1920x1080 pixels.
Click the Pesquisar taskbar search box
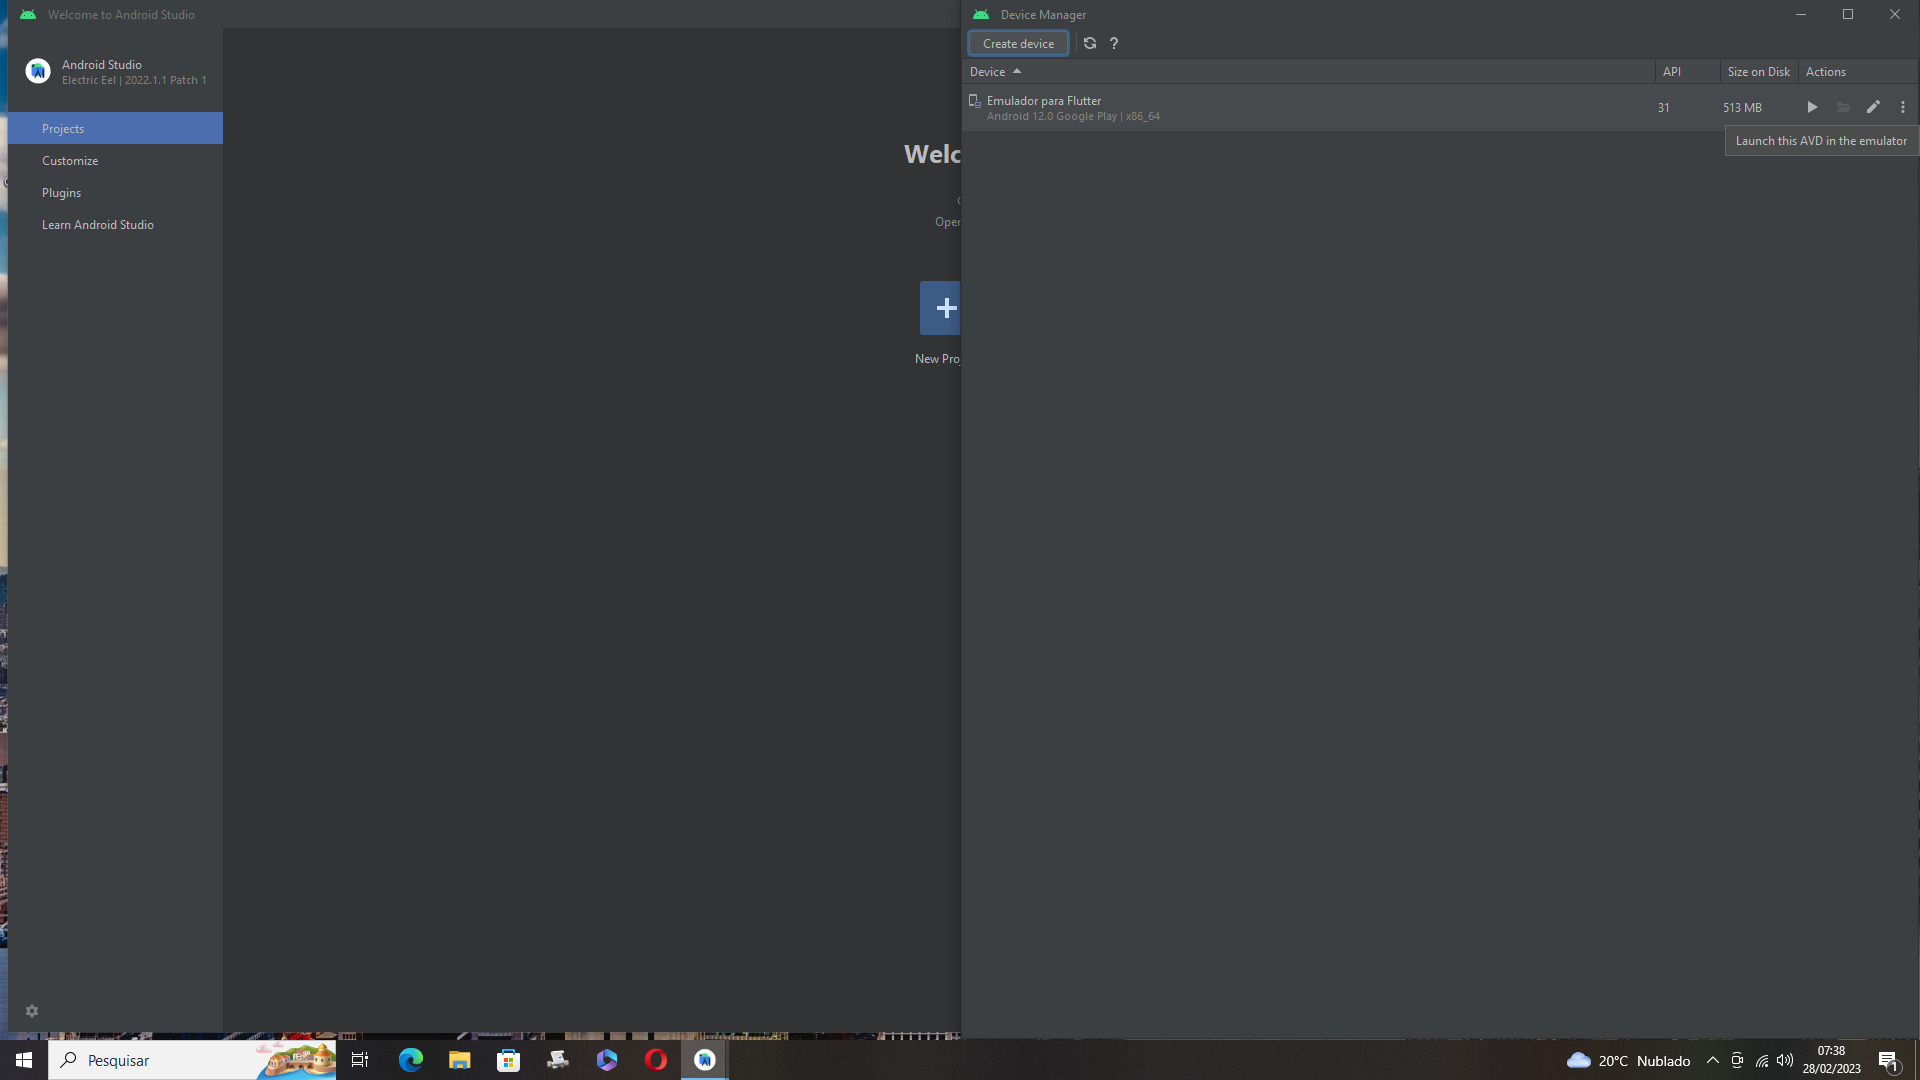point(192,1060)
